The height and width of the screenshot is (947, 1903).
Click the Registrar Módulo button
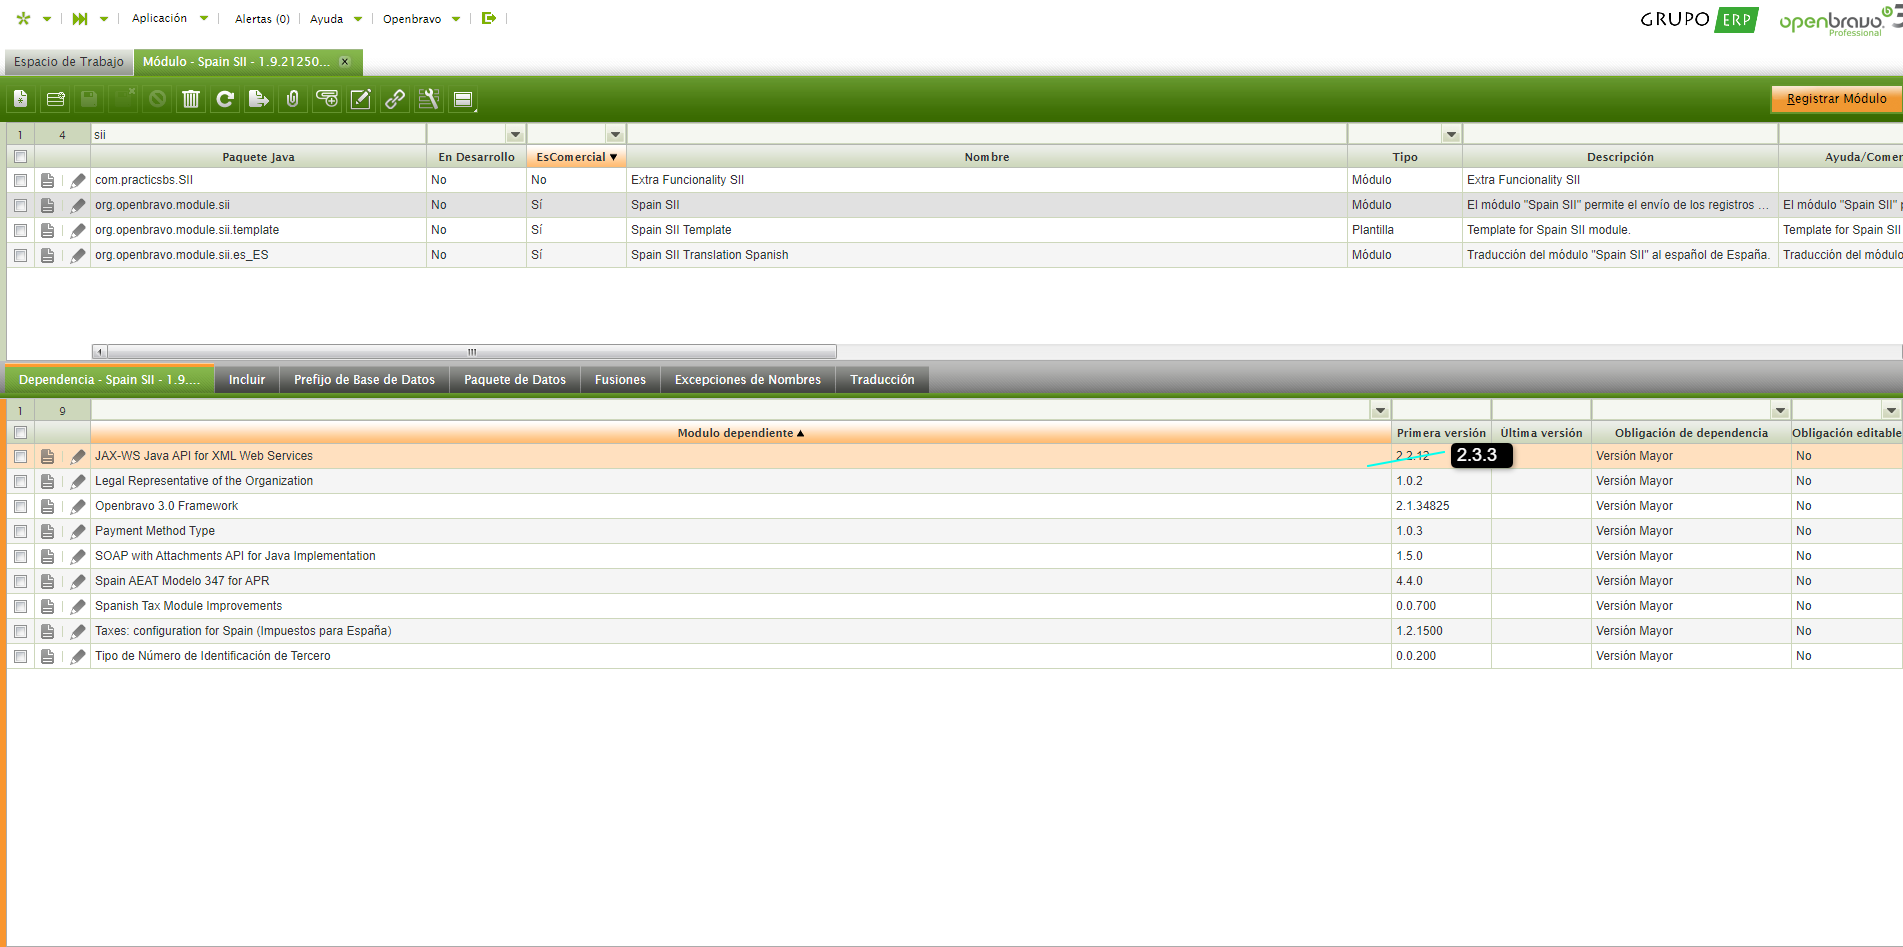(1836, 99)
